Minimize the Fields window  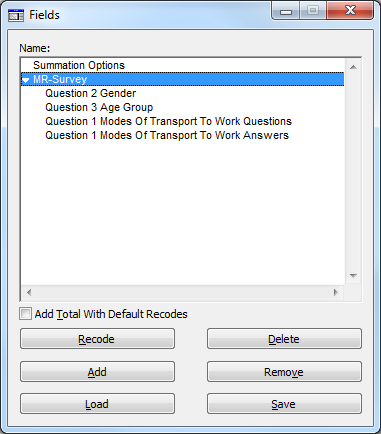point(286,11)
